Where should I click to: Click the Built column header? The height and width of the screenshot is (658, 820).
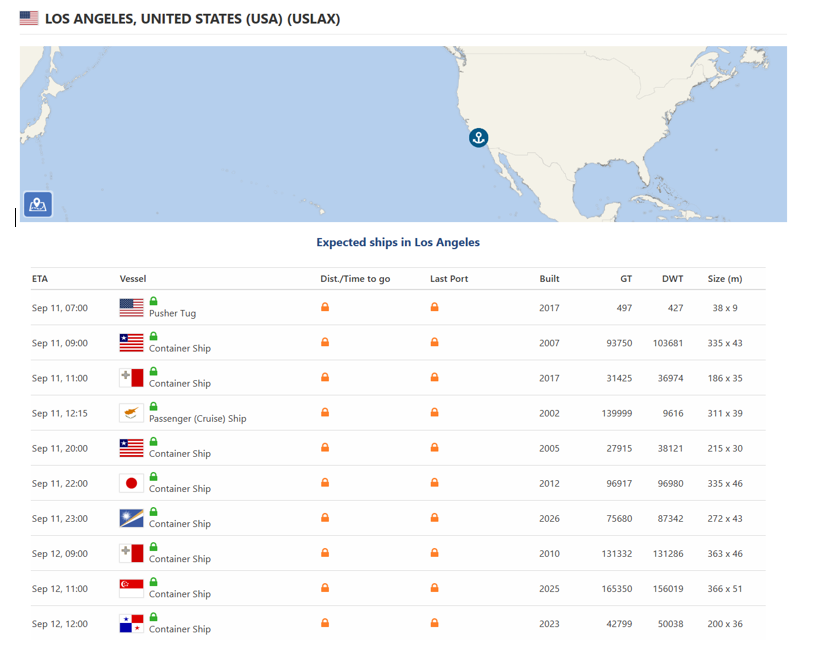point(549,279)
